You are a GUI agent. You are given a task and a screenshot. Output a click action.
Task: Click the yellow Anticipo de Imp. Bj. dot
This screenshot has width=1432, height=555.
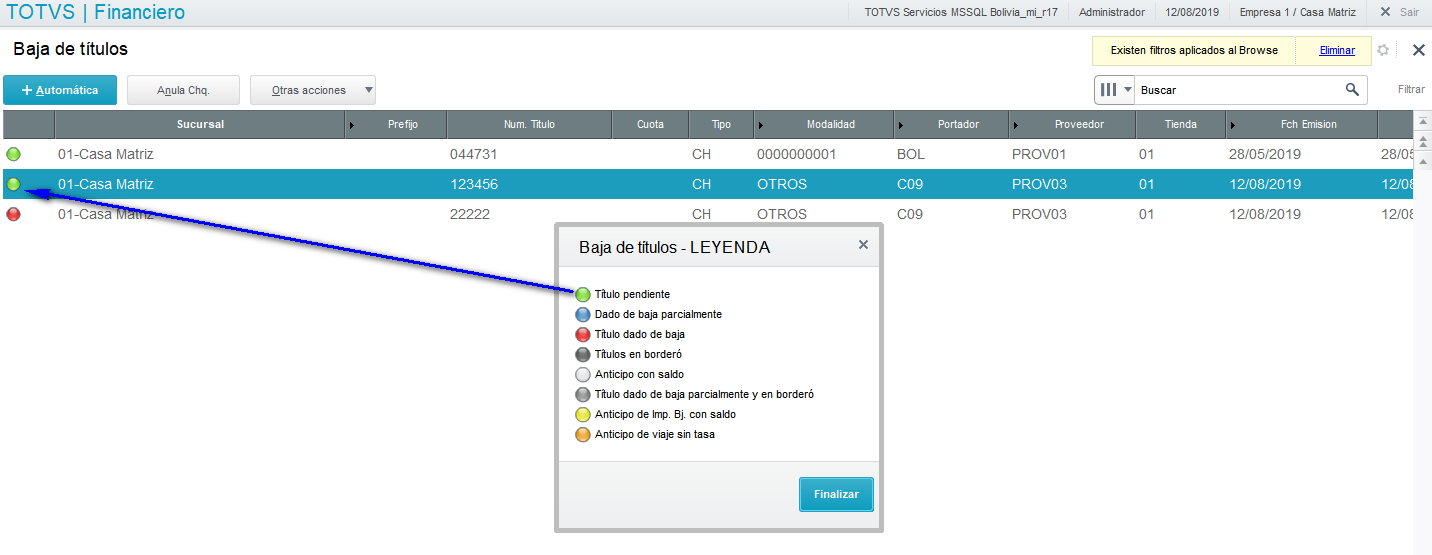click(x=583, y=415)
